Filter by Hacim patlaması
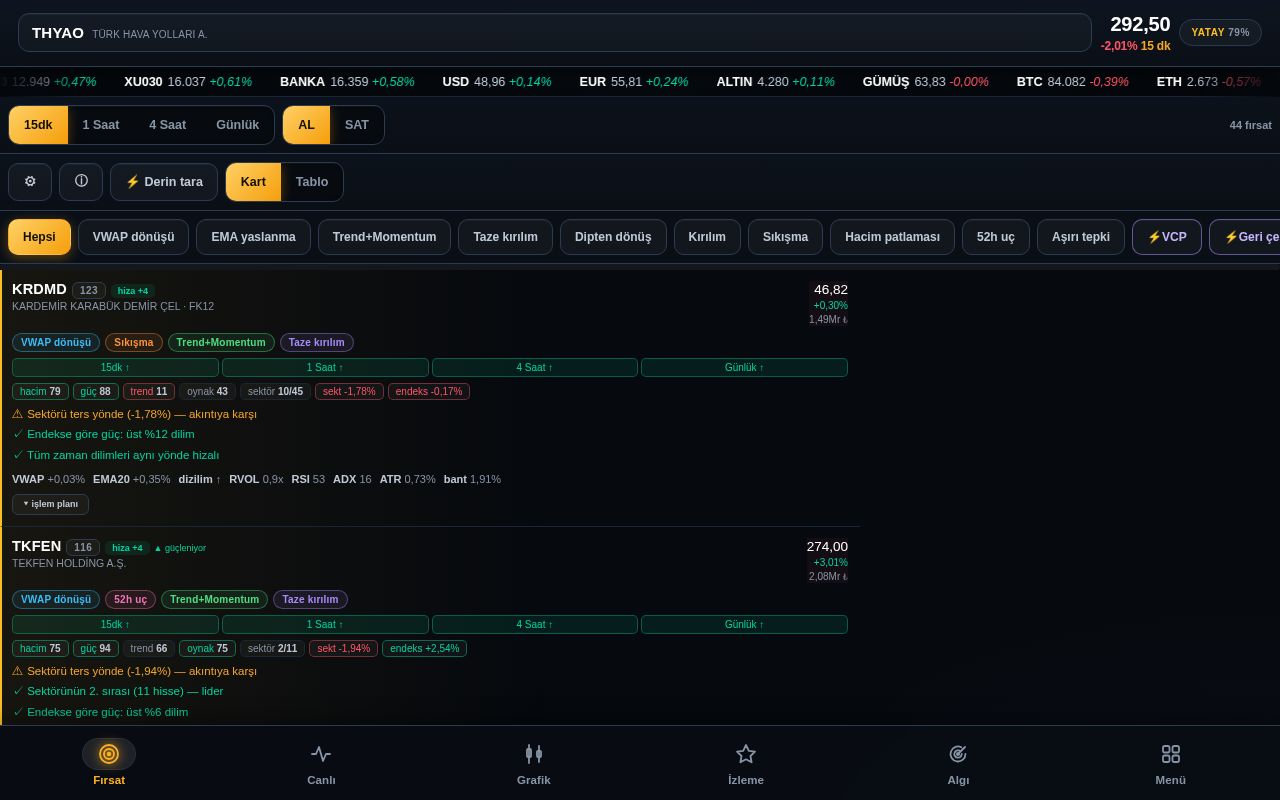 point(892,237)
